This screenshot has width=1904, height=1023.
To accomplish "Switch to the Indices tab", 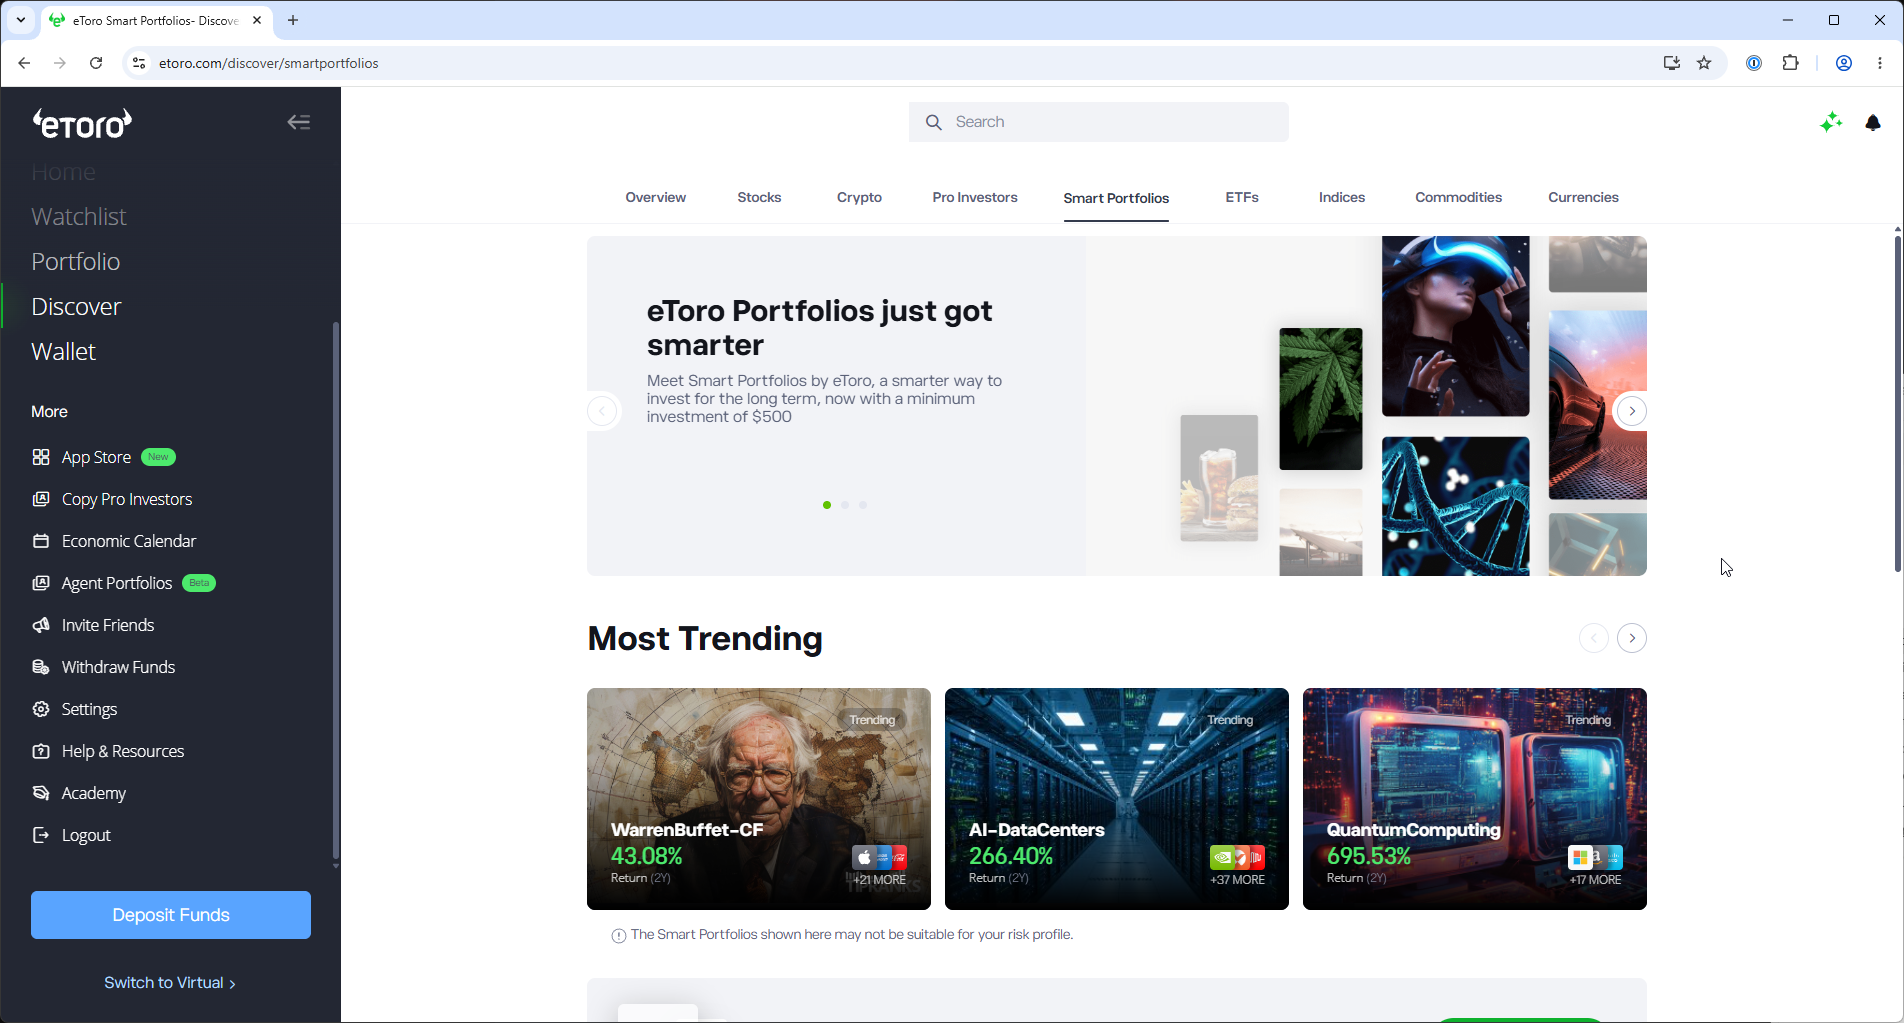I will pyautogui.click(x=1342, y=197).
